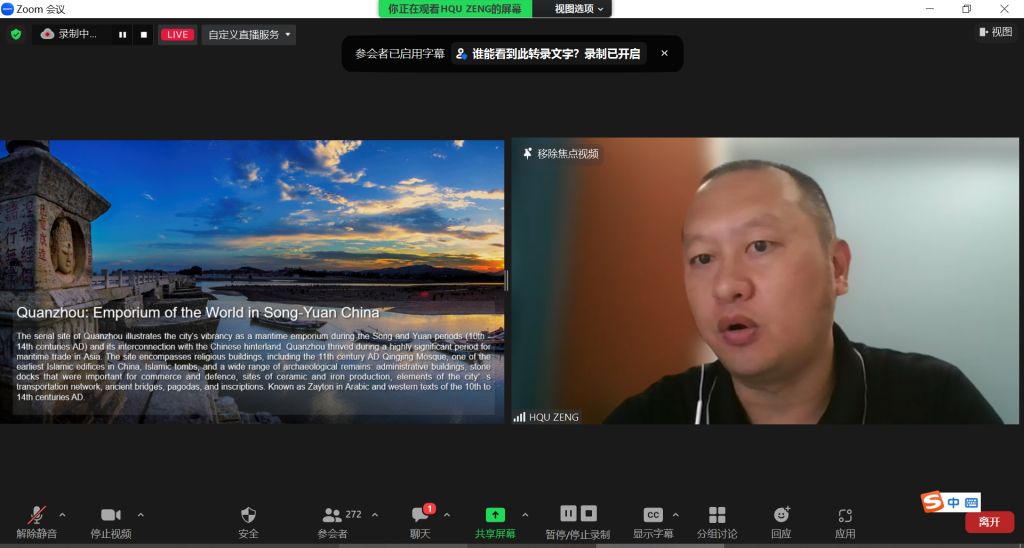Open the 视图 view menu at top right
The width and height of the screenshot is (1024, 548).
pyautogui.click(x=996, y=32)
